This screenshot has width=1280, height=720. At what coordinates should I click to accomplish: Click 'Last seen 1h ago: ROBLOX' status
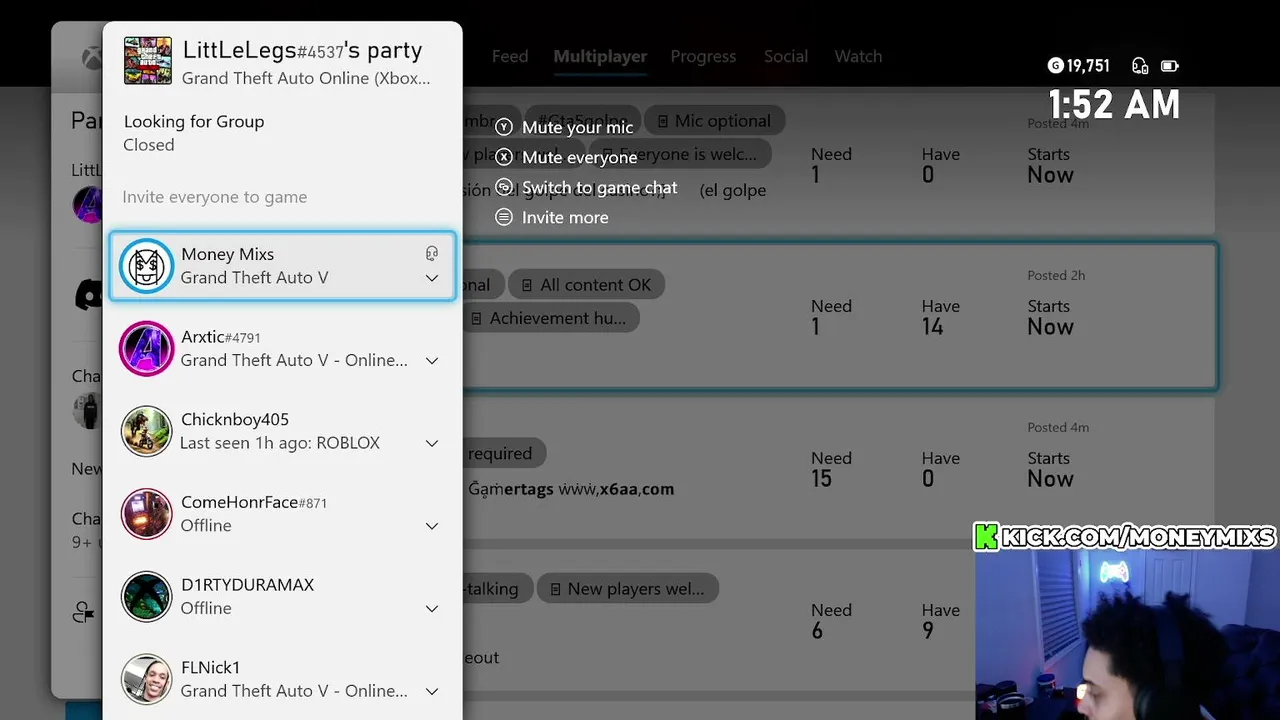pyautogui.click(x=280, y=443)
